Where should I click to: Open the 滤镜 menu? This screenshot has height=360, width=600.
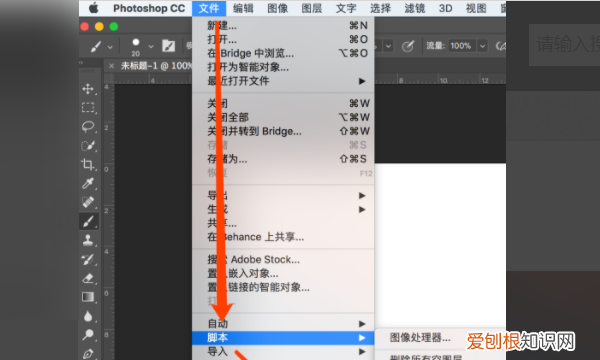pyautogui.click(x=415, y=8)
